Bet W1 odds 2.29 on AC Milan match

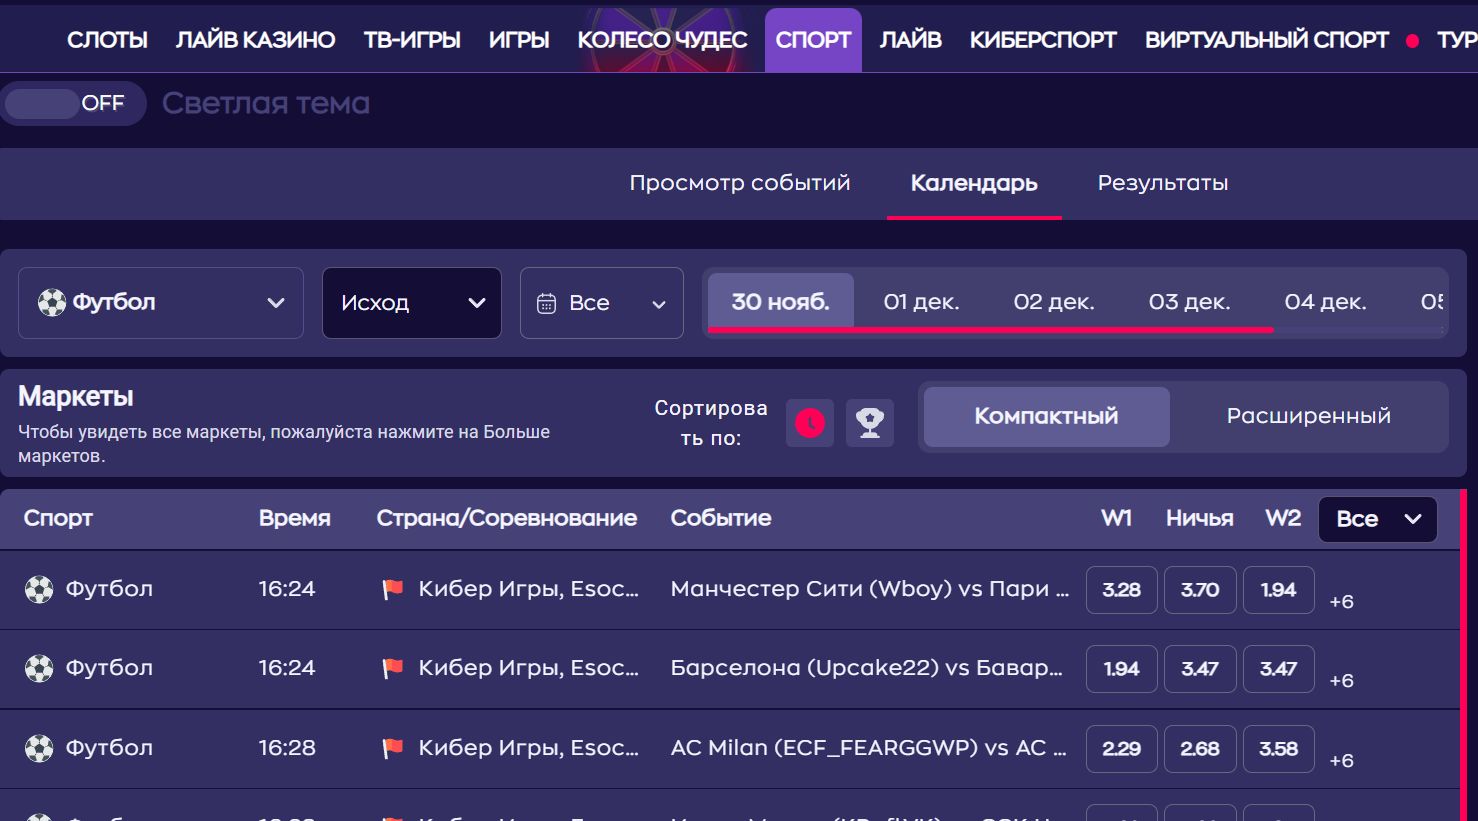1121,749
